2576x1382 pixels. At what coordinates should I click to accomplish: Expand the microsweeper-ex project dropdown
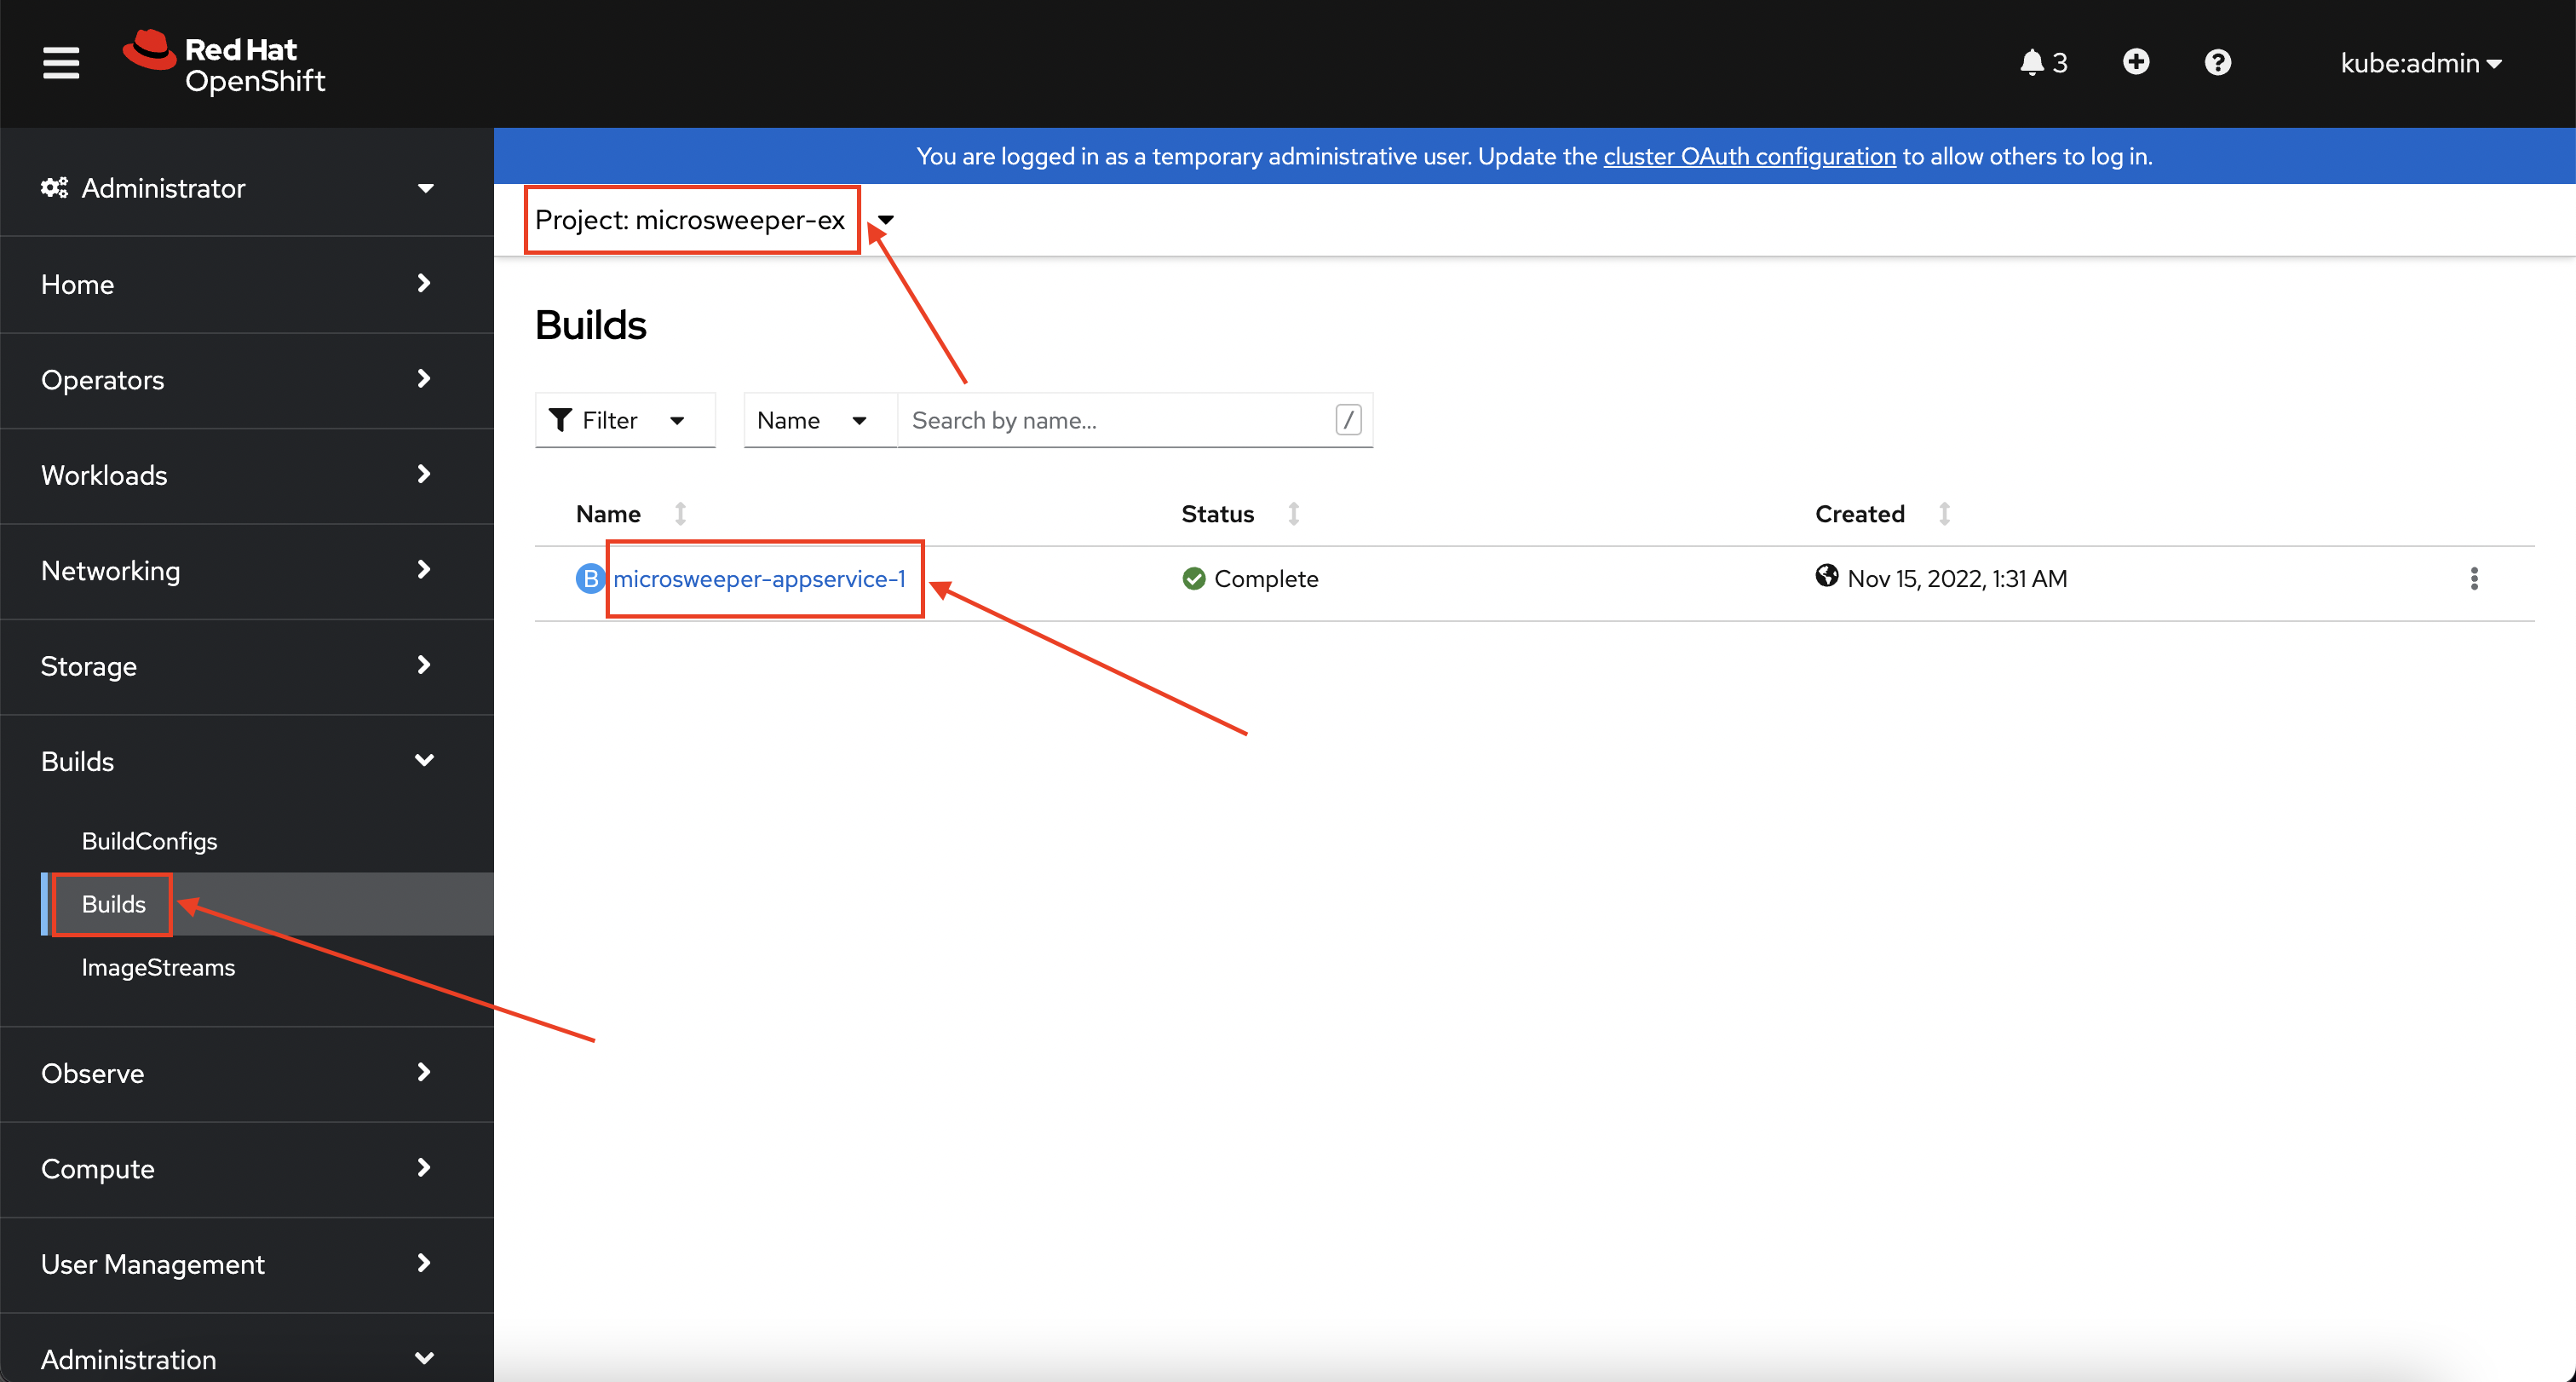[891, 220]
